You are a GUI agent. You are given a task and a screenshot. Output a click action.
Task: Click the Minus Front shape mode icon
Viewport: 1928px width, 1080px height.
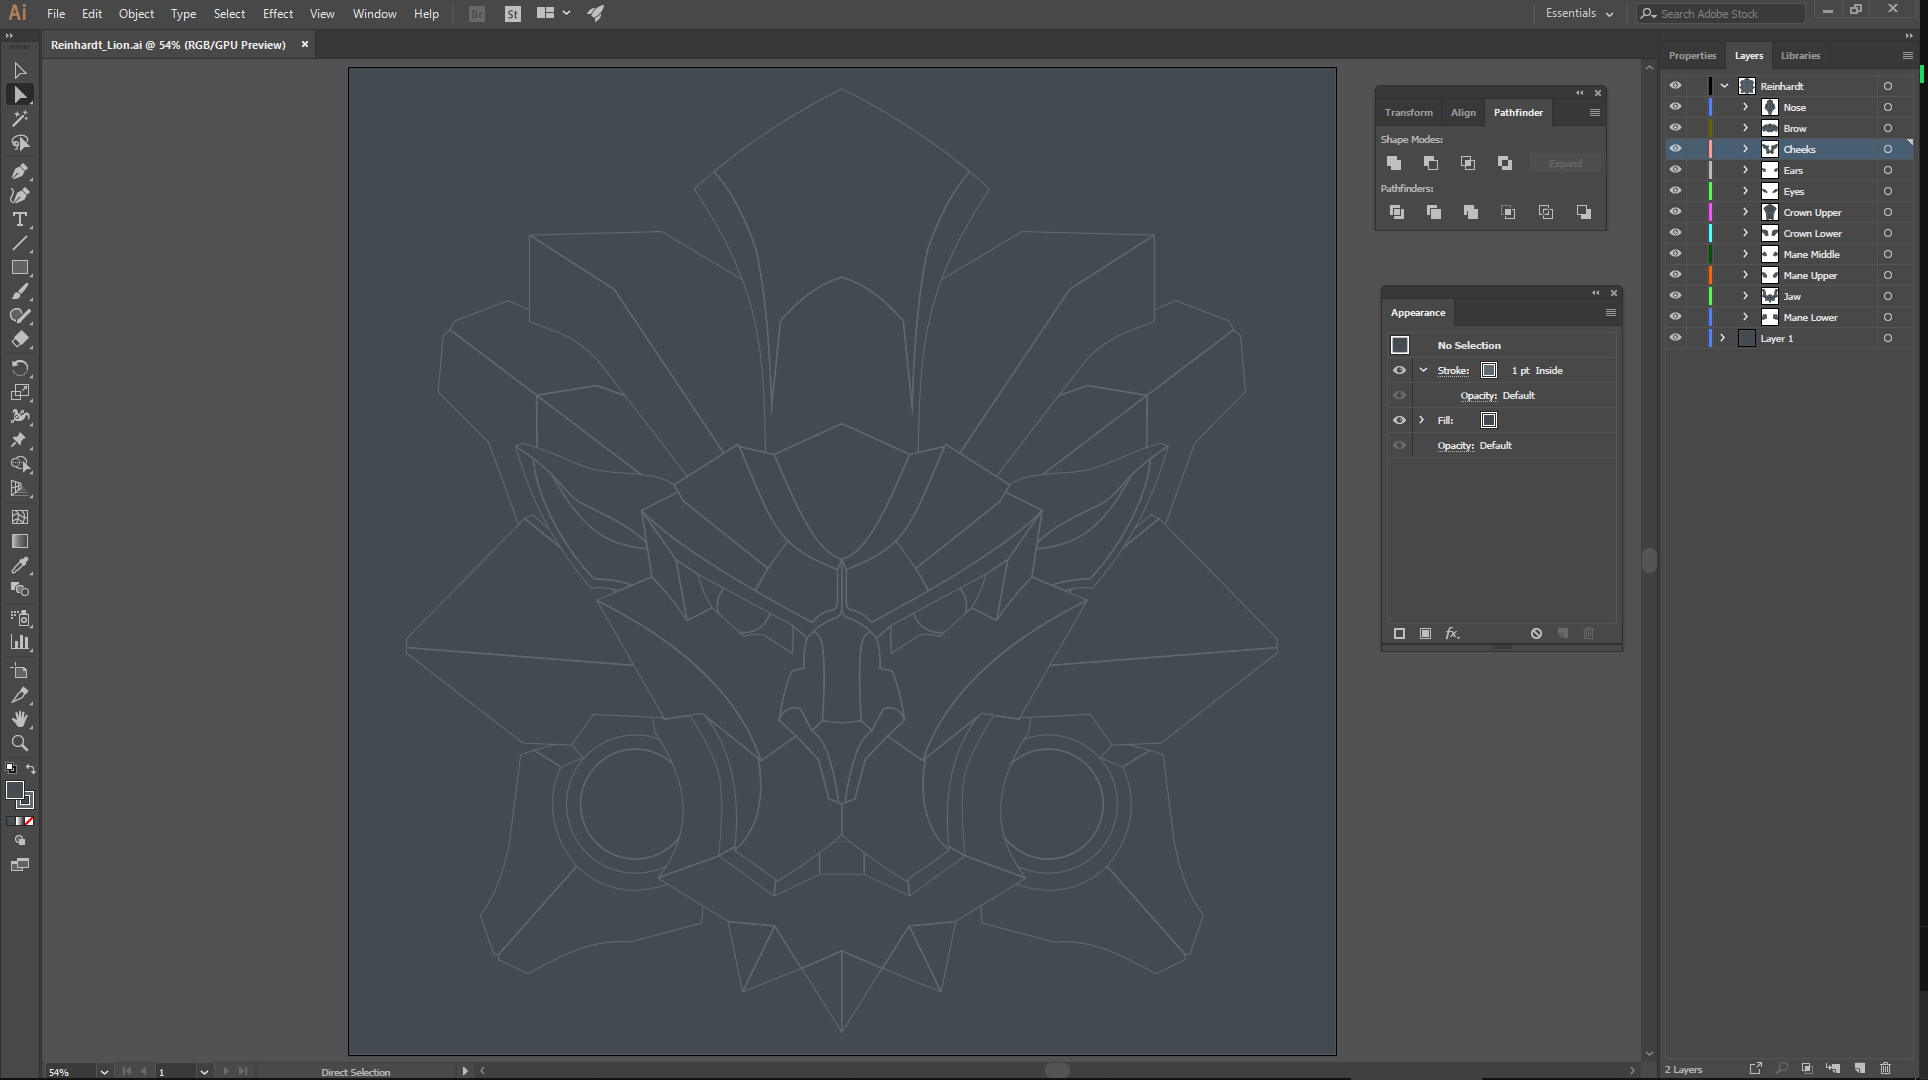pyautogui.click(x=1431, y=163)
